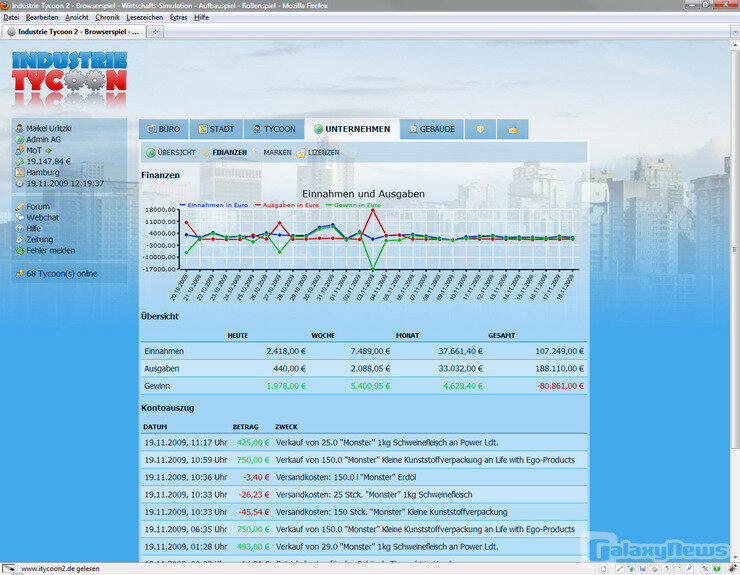Open the ÜBERSICHT sub-tab

tap(171, 152)
